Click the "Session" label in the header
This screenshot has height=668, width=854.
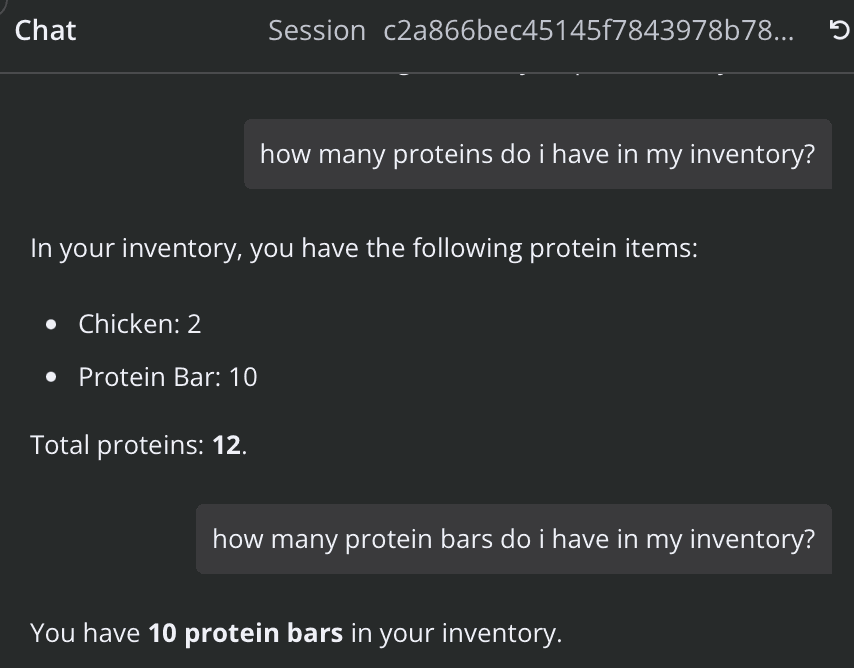coord(316,31)
